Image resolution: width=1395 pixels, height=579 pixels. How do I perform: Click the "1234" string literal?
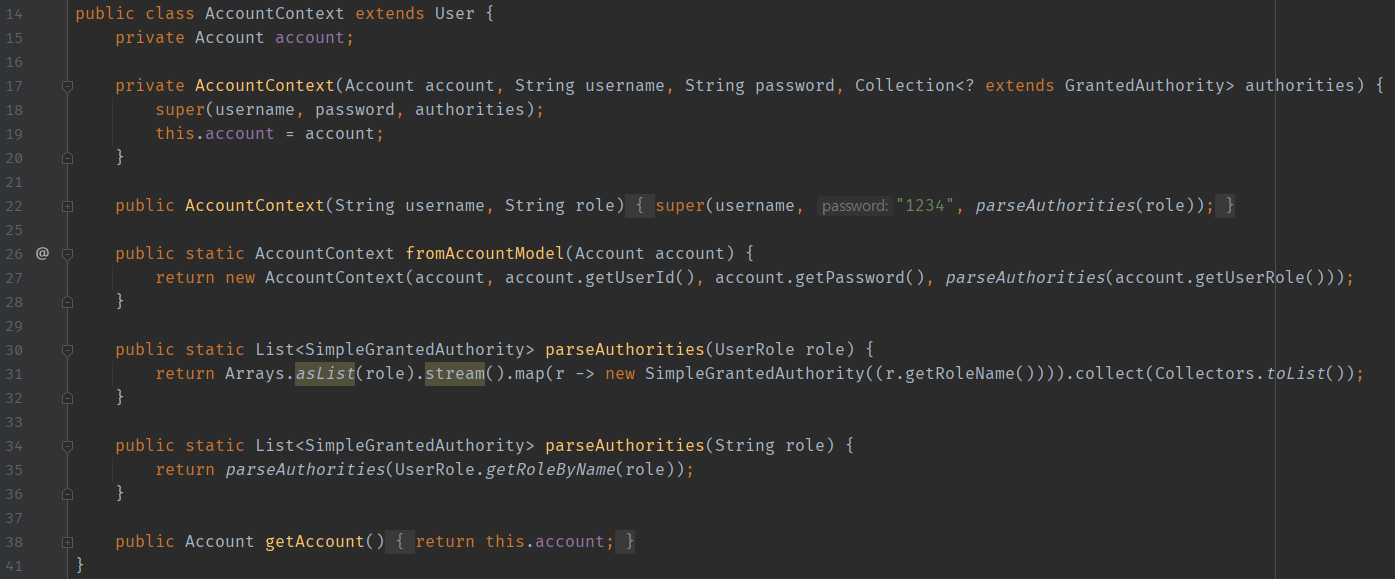pos(925,205)
